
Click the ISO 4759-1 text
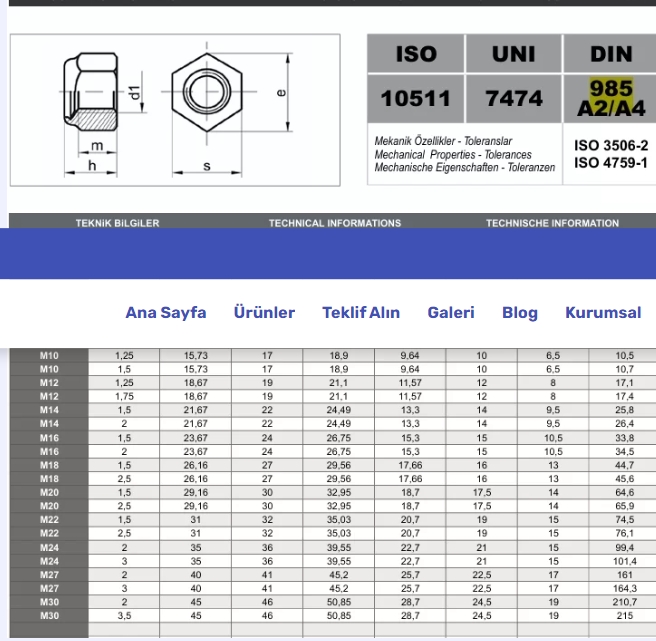pos(611,163)
